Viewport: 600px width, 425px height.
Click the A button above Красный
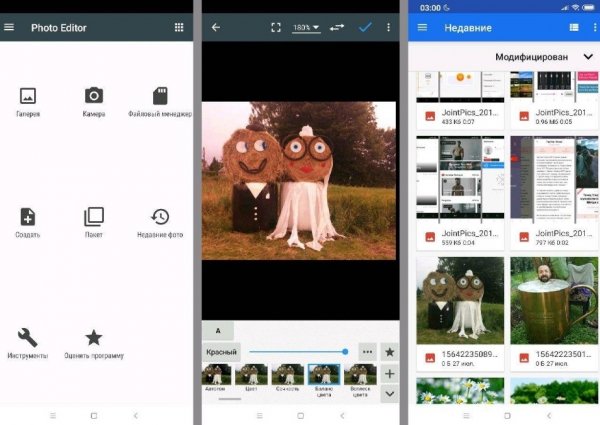(218, 331)
